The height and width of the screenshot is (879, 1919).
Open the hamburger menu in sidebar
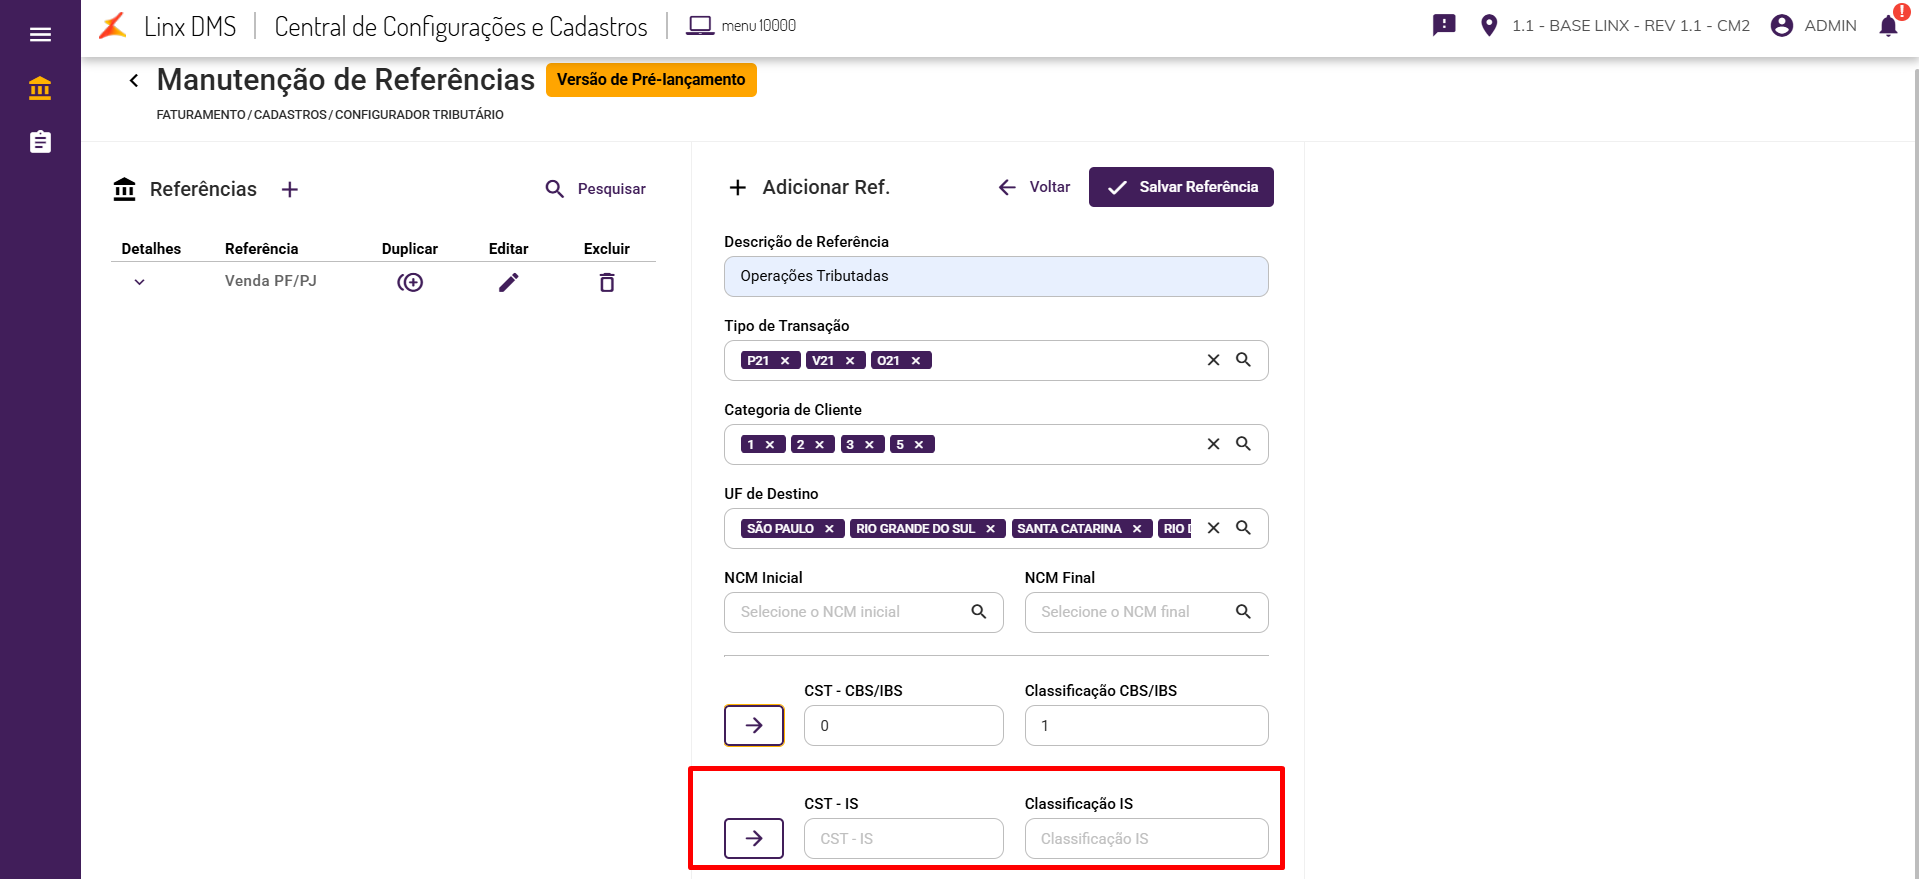(x=40, y=35)
